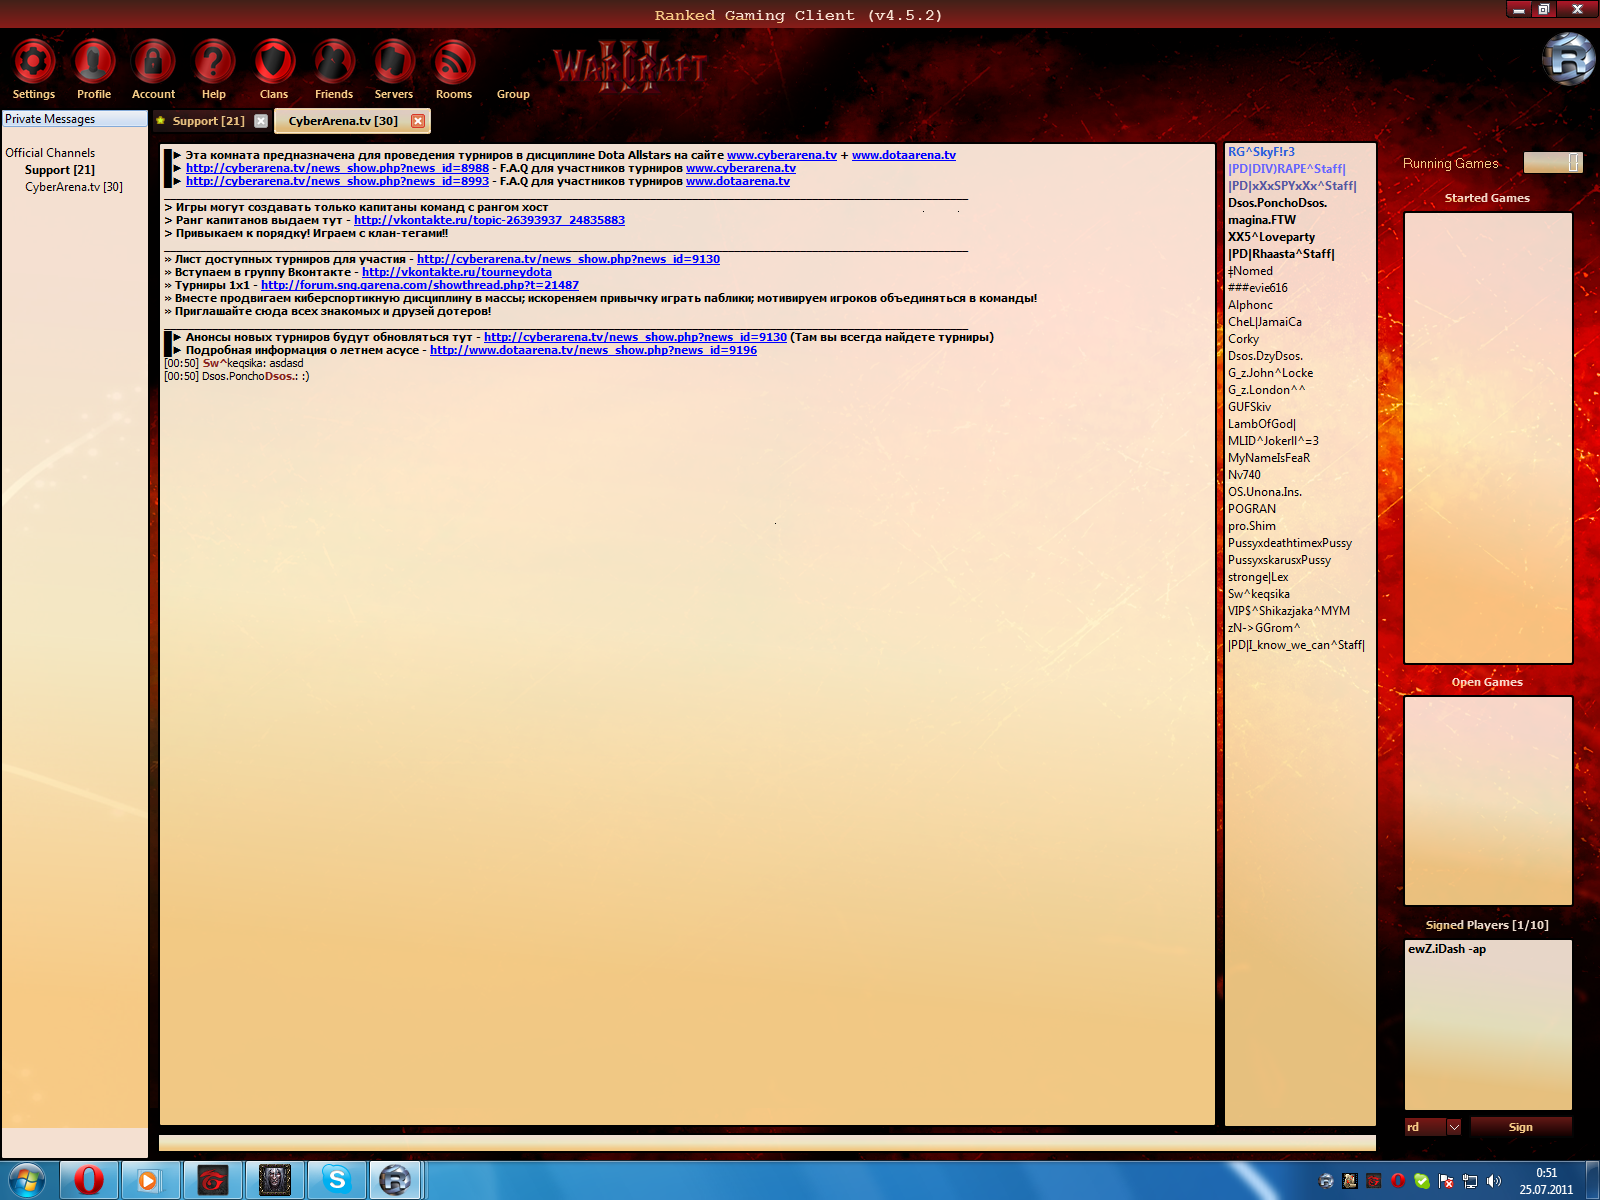The width and height of the screenshot is (1600, 1200).
Task: Close the CyberArena.tv [30] tab
Action: tap(418, 121)
